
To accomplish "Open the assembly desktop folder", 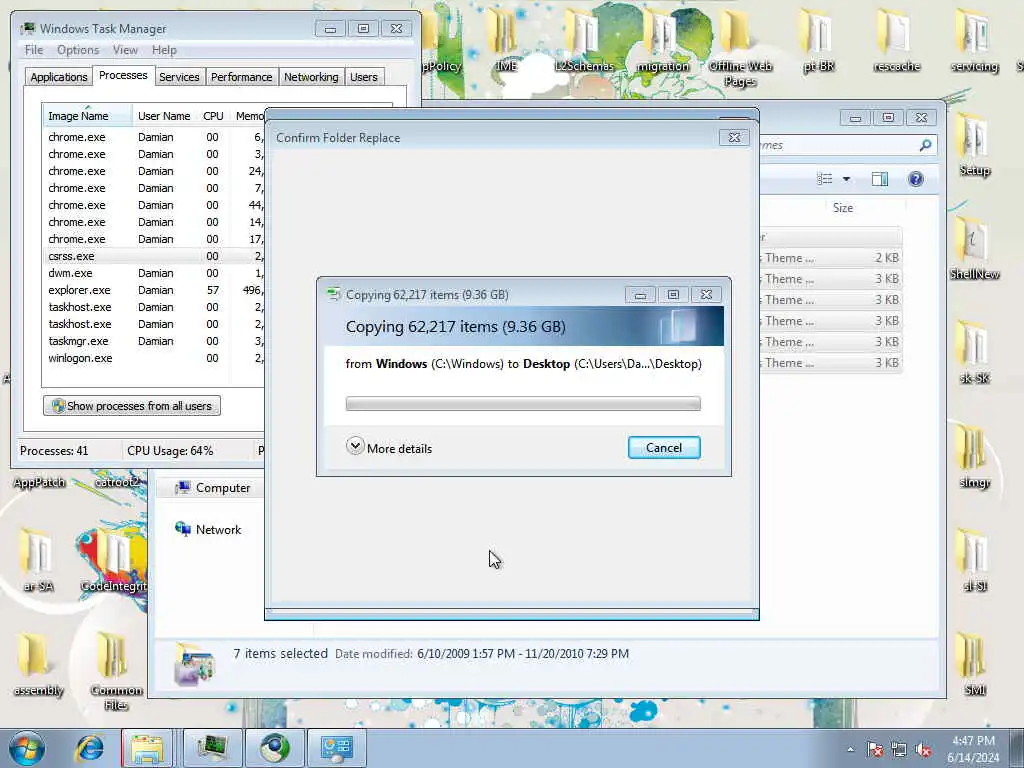I will point(38,663).
